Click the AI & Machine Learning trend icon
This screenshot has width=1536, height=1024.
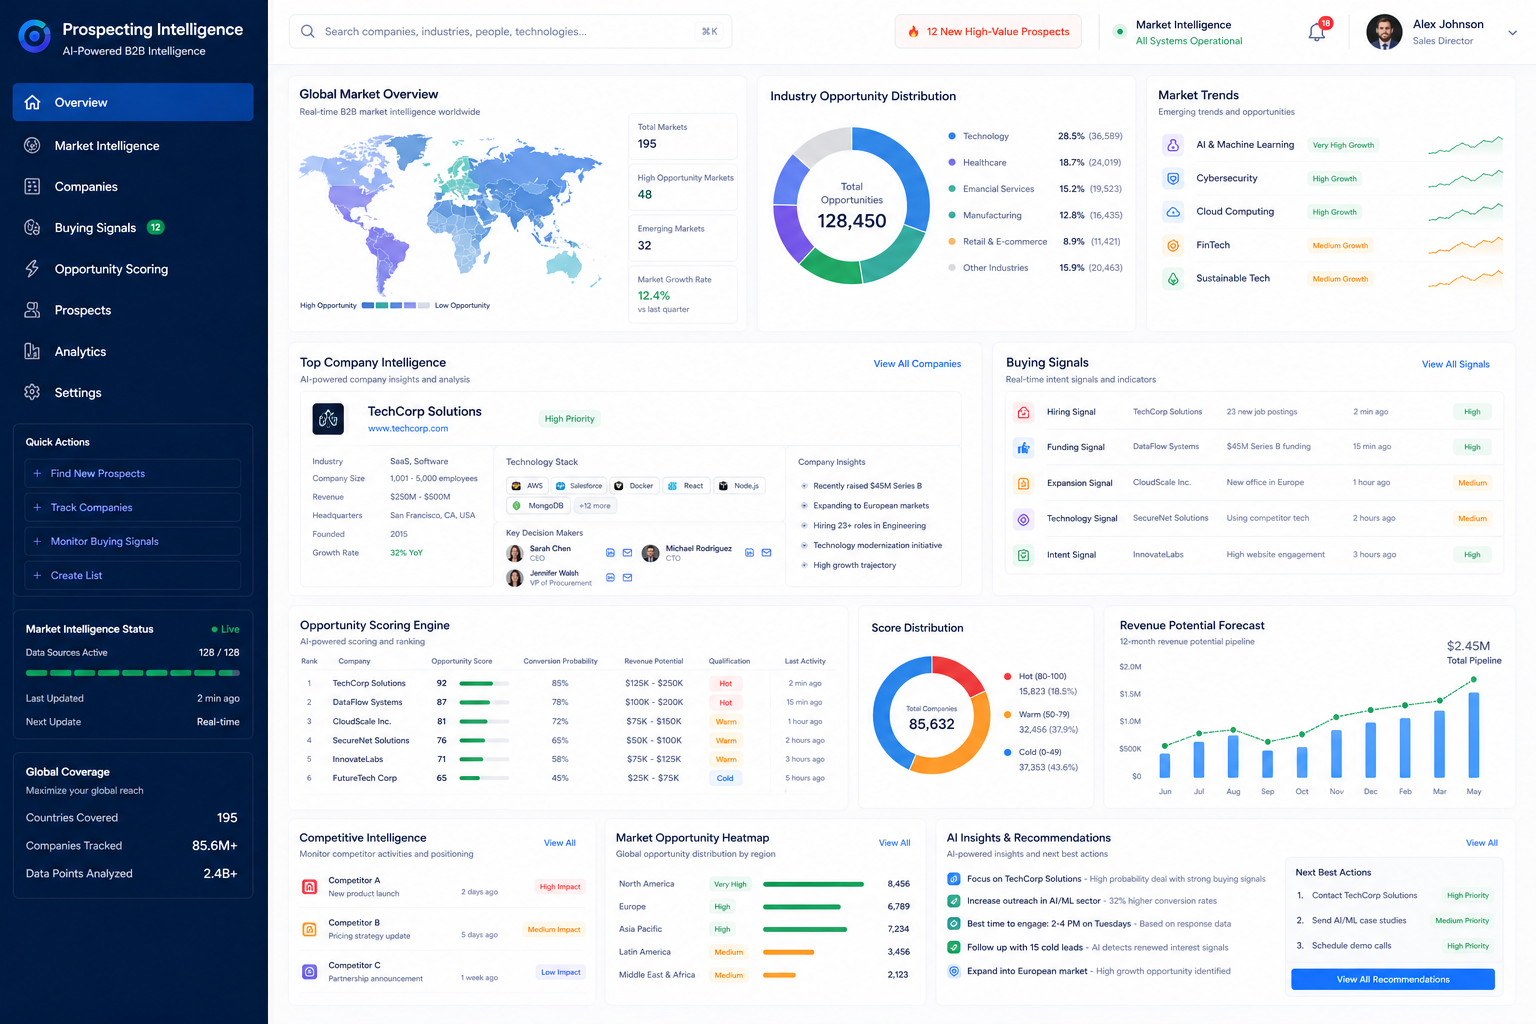point(1173,145)
